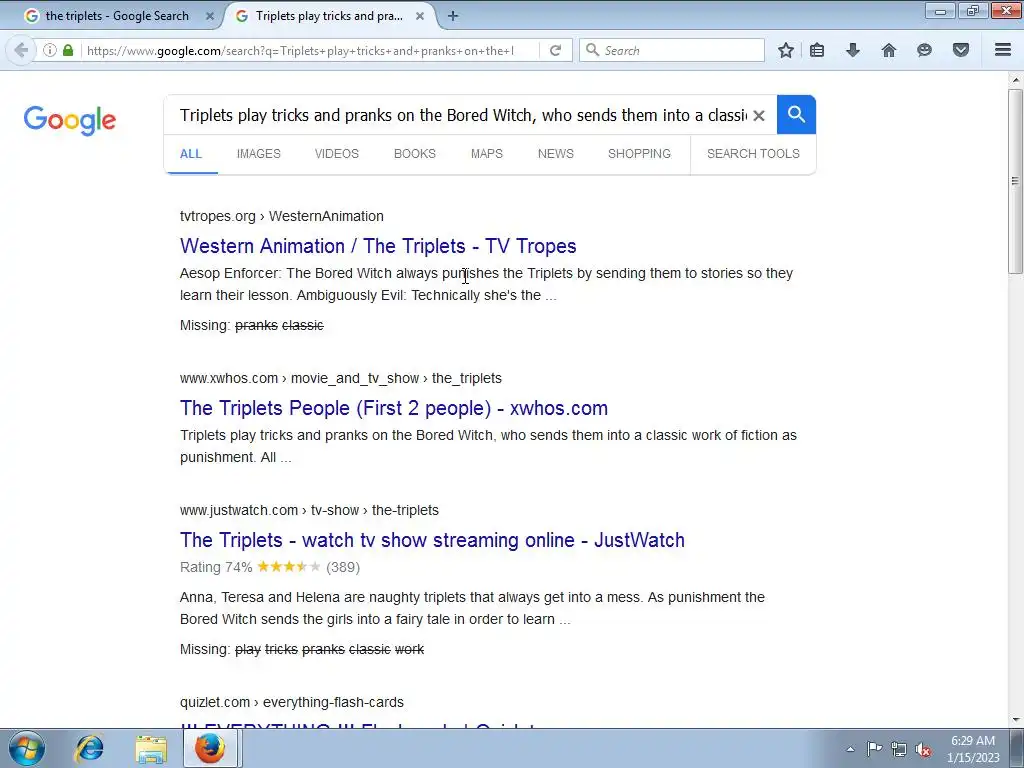The image size is (1024, 768).
Task: Open the JustWatch 'The Triplets' streaming result
Action: [432, 540]
